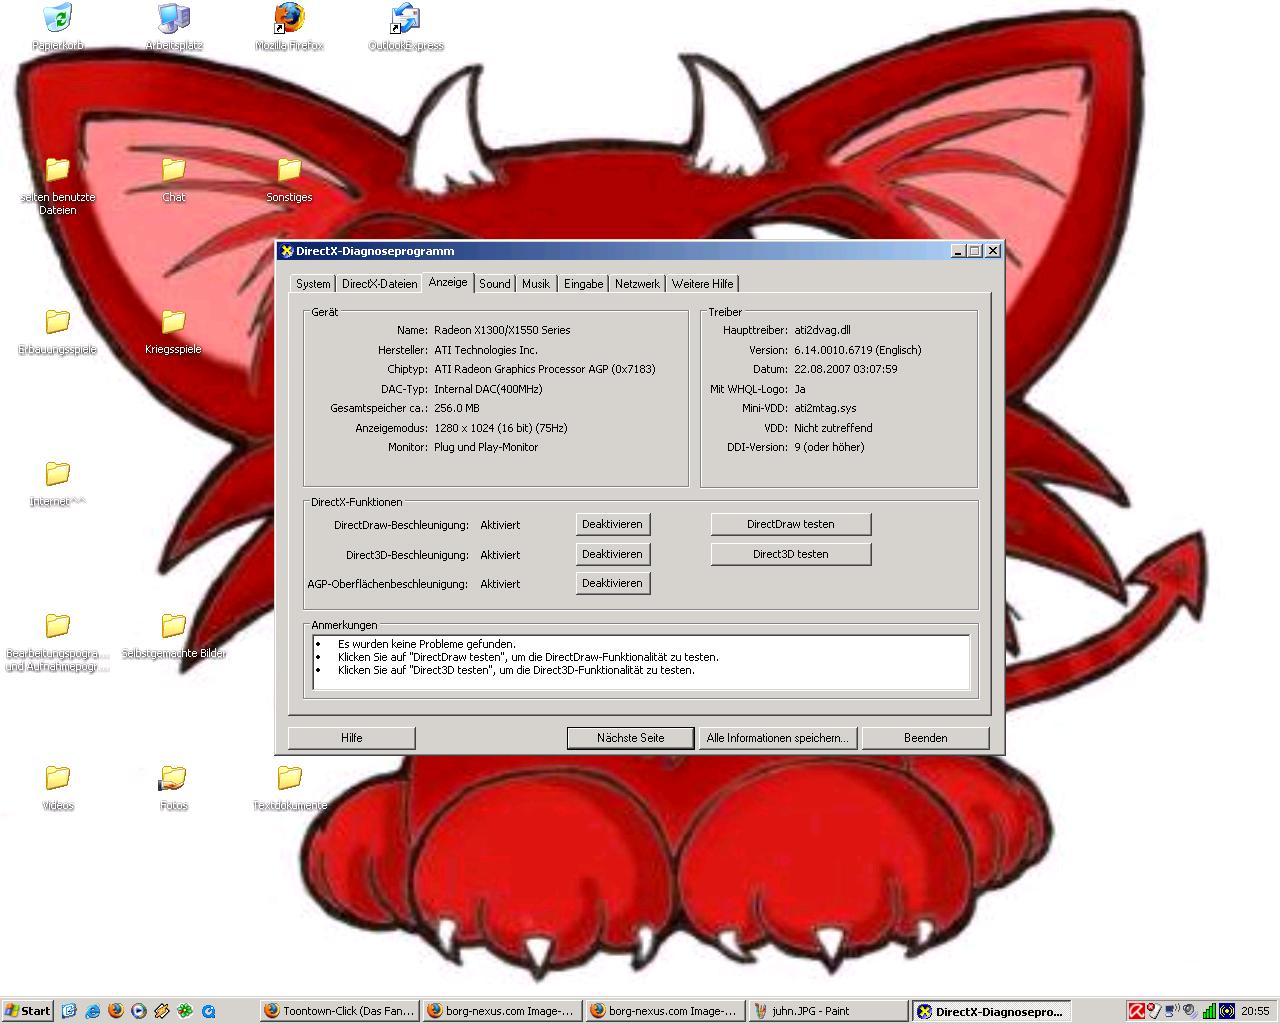This screenshot has height=1024, width=1280.
Task: Go to Nächste Seite
Action: [630, 738]
